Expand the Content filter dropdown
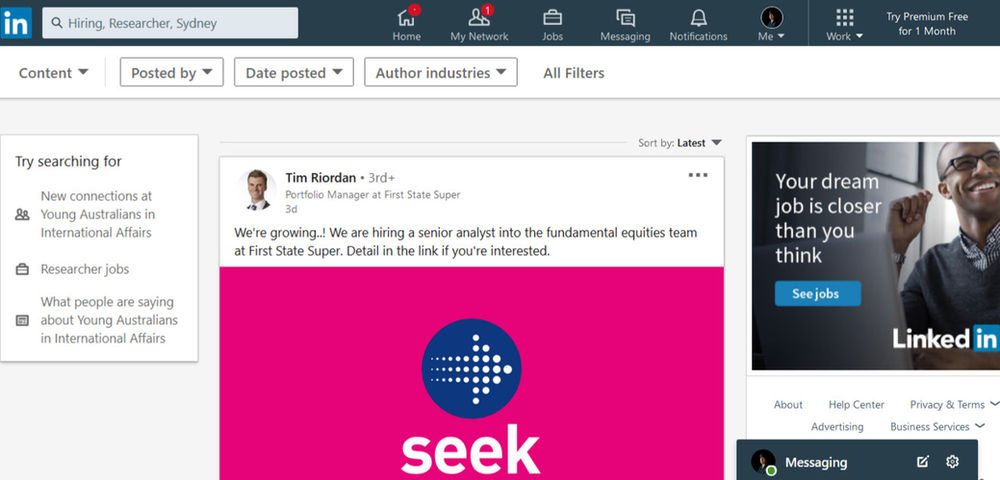The image size is (1000, 480). pos(54,73)
